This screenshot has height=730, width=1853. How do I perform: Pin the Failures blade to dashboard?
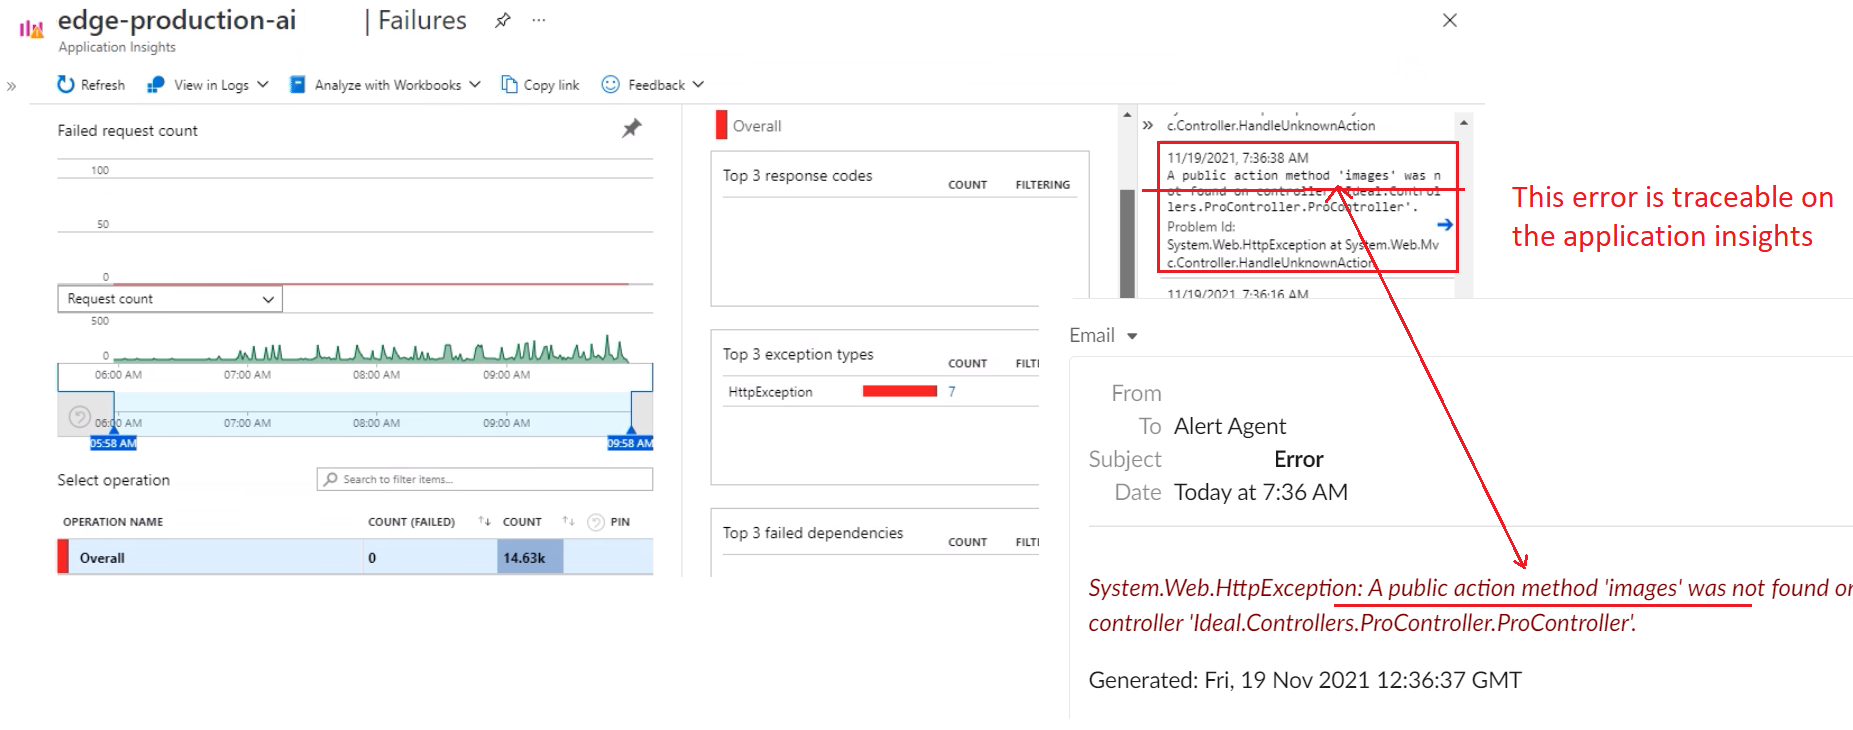click(503, 20)
